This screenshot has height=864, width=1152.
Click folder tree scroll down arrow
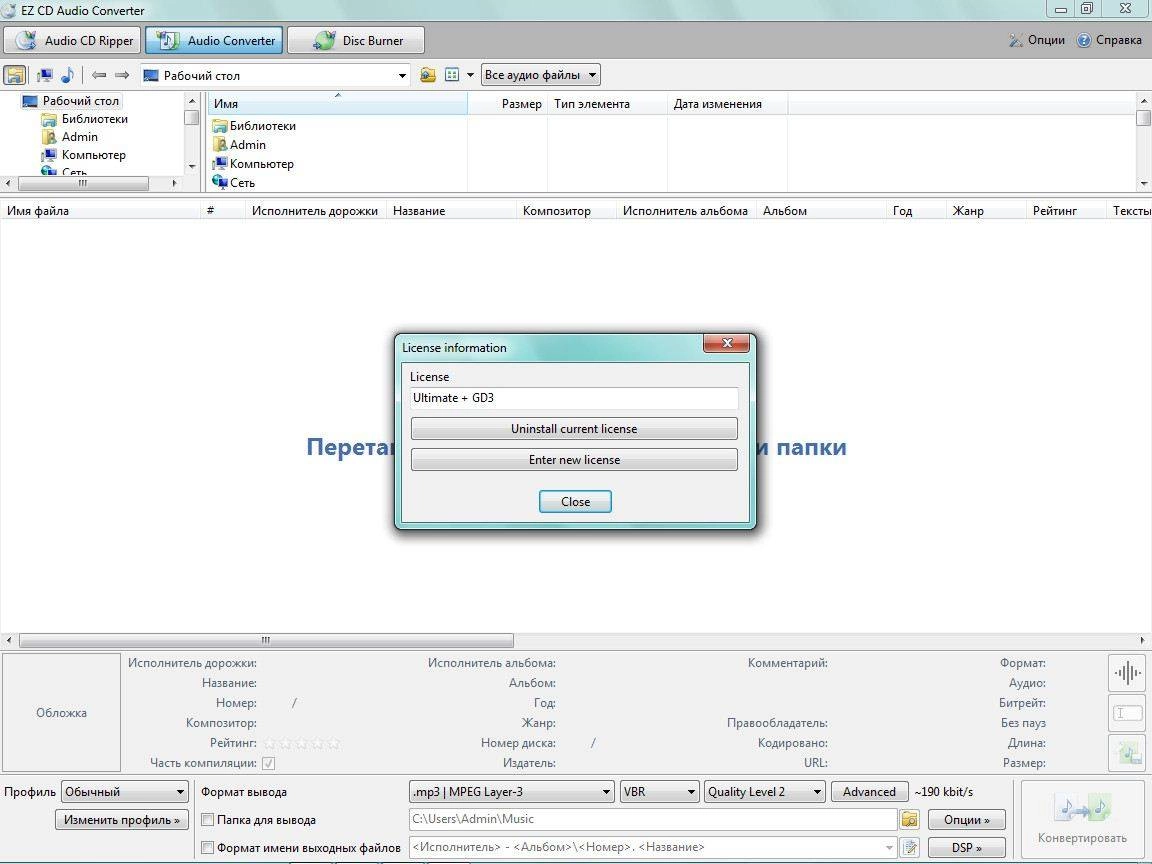[x=192, y=166]
